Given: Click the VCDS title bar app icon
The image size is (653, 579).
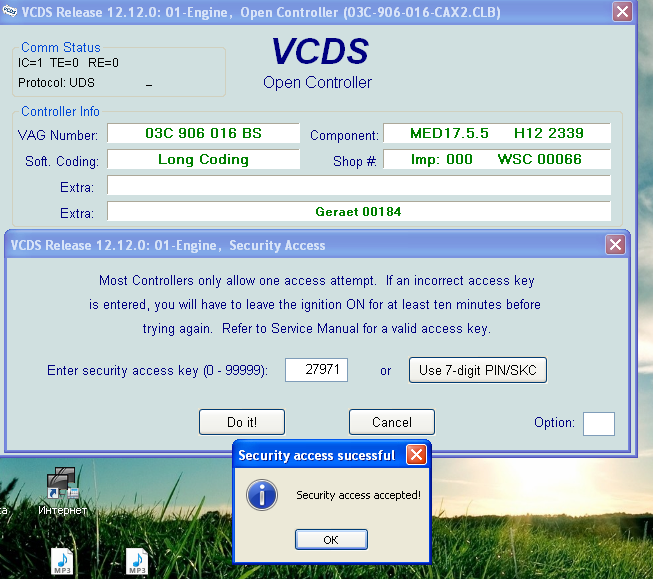Looking at the screenshot, I should click(x=9, y=11).
